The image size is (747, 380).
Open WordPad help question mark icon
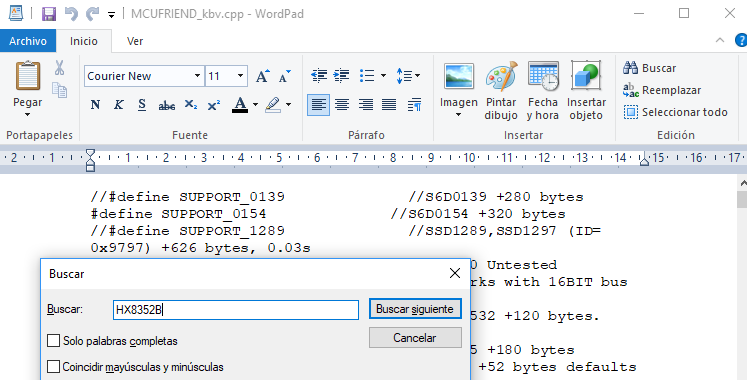741,40
